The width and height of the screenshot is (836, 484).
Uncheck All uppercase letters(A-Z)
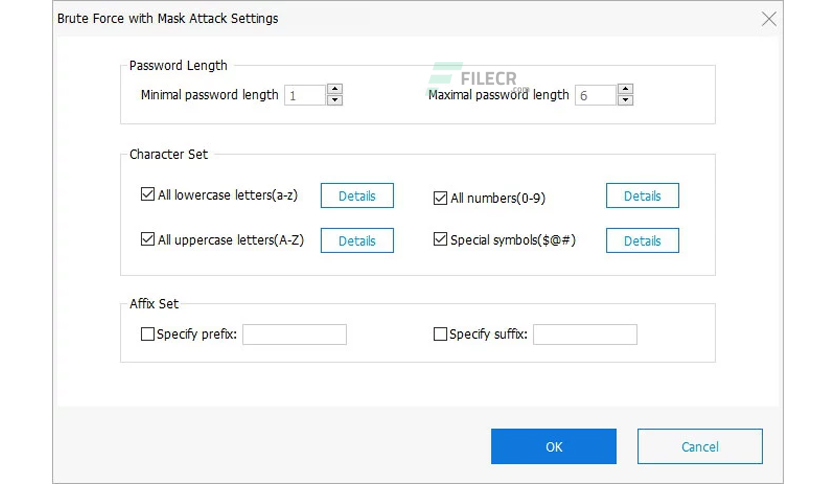148,239
